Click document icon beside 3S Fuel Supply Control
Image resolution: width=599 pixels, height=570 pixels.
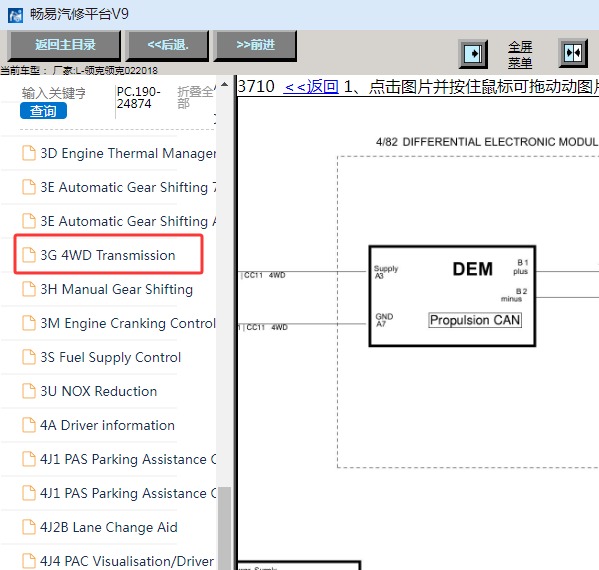pyautogui.click(x=29, y=357)
